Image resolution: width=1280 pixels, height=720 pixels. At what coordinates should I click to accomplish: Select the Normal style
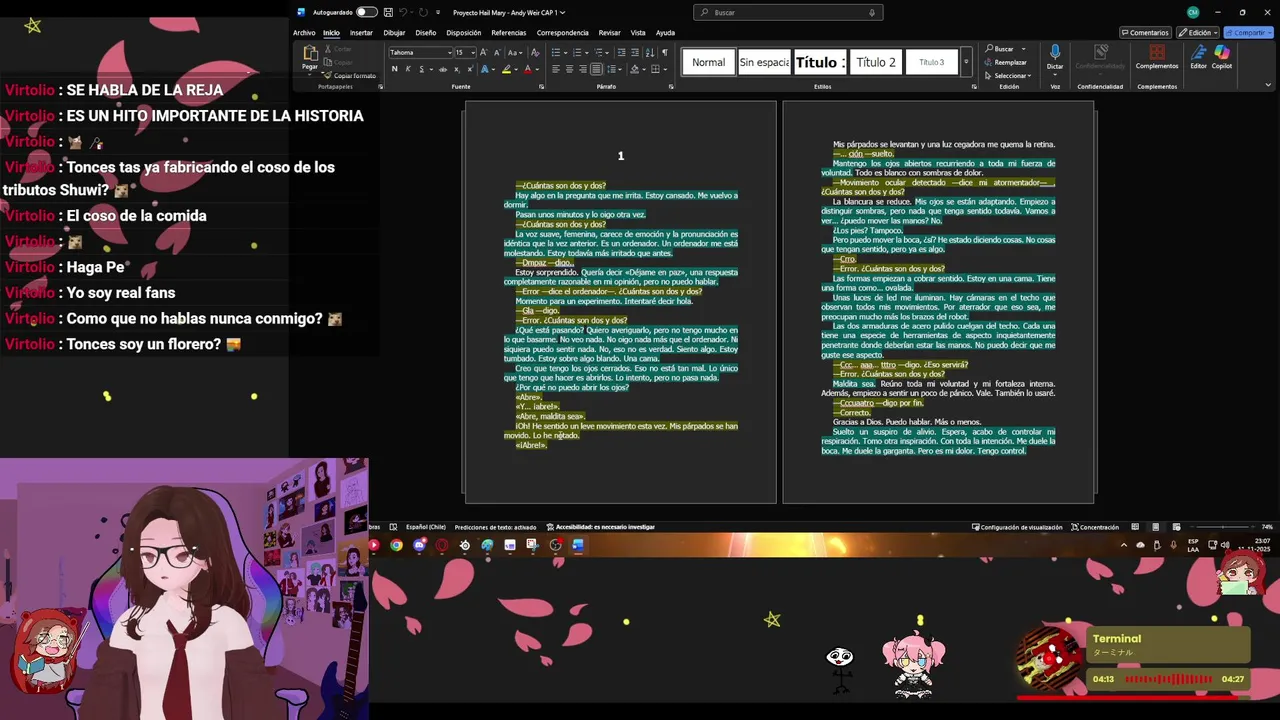(708, 62)
